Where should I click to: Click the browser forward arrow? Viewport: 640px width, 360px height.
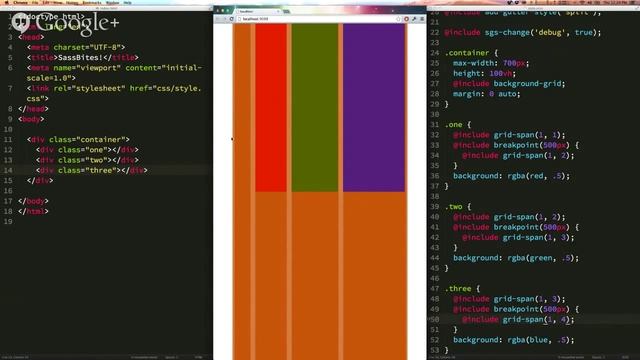(224, 19)
